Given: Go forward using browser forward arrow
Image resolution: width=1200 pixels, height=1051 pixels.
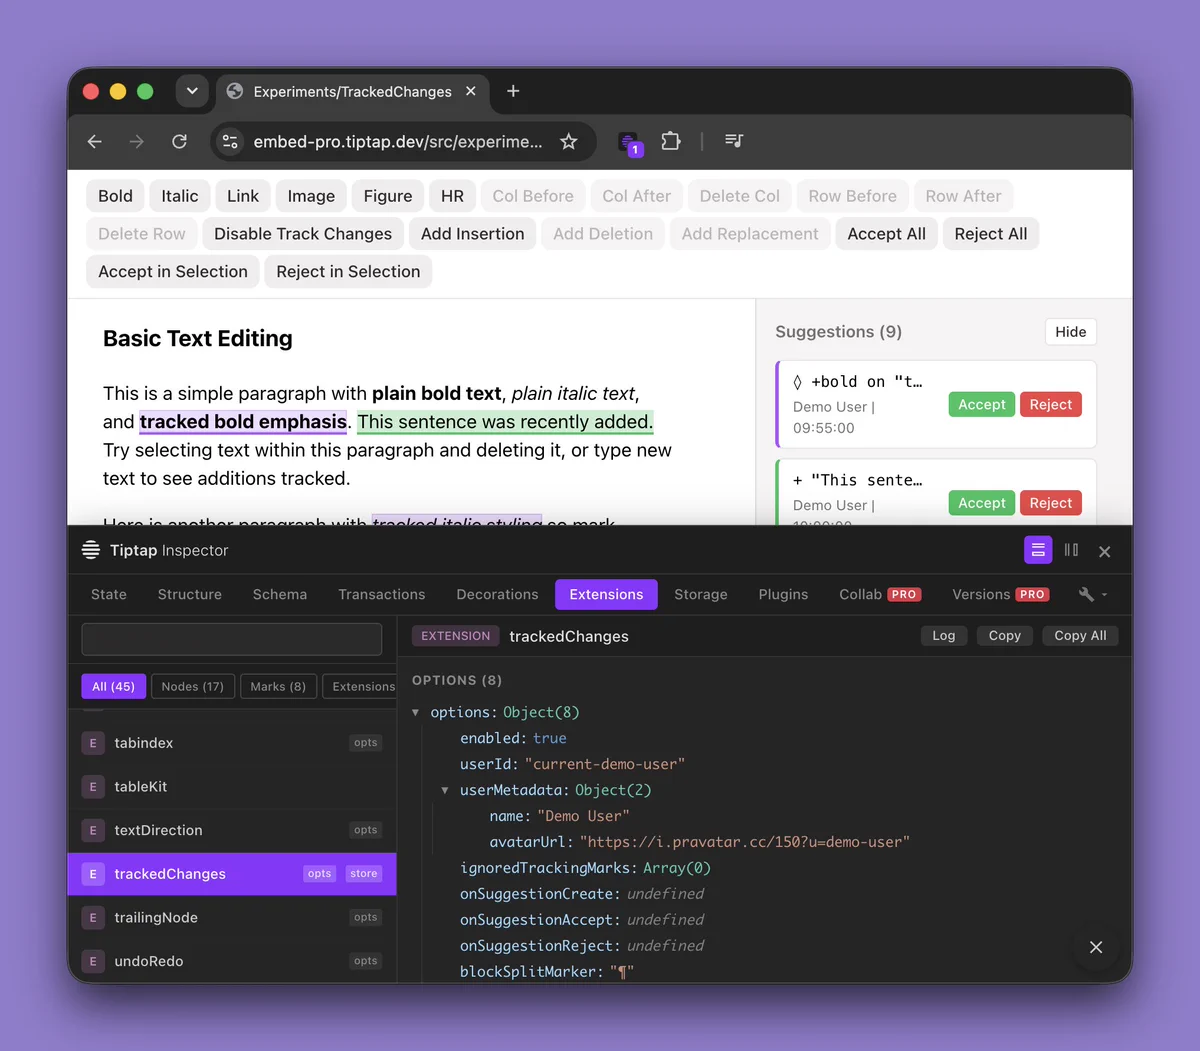Looking at the screenshot, I should (137, 142).
